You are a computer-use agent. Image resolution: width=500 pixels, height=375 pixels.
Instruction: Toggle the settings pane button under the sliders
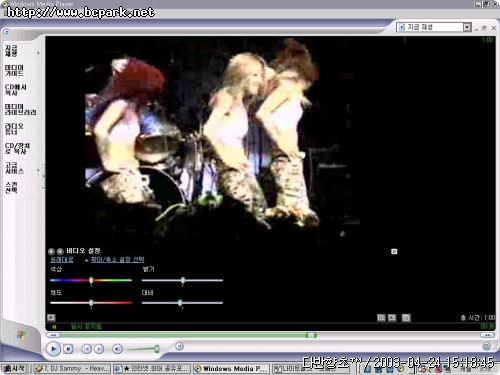(x=51, y=317)
